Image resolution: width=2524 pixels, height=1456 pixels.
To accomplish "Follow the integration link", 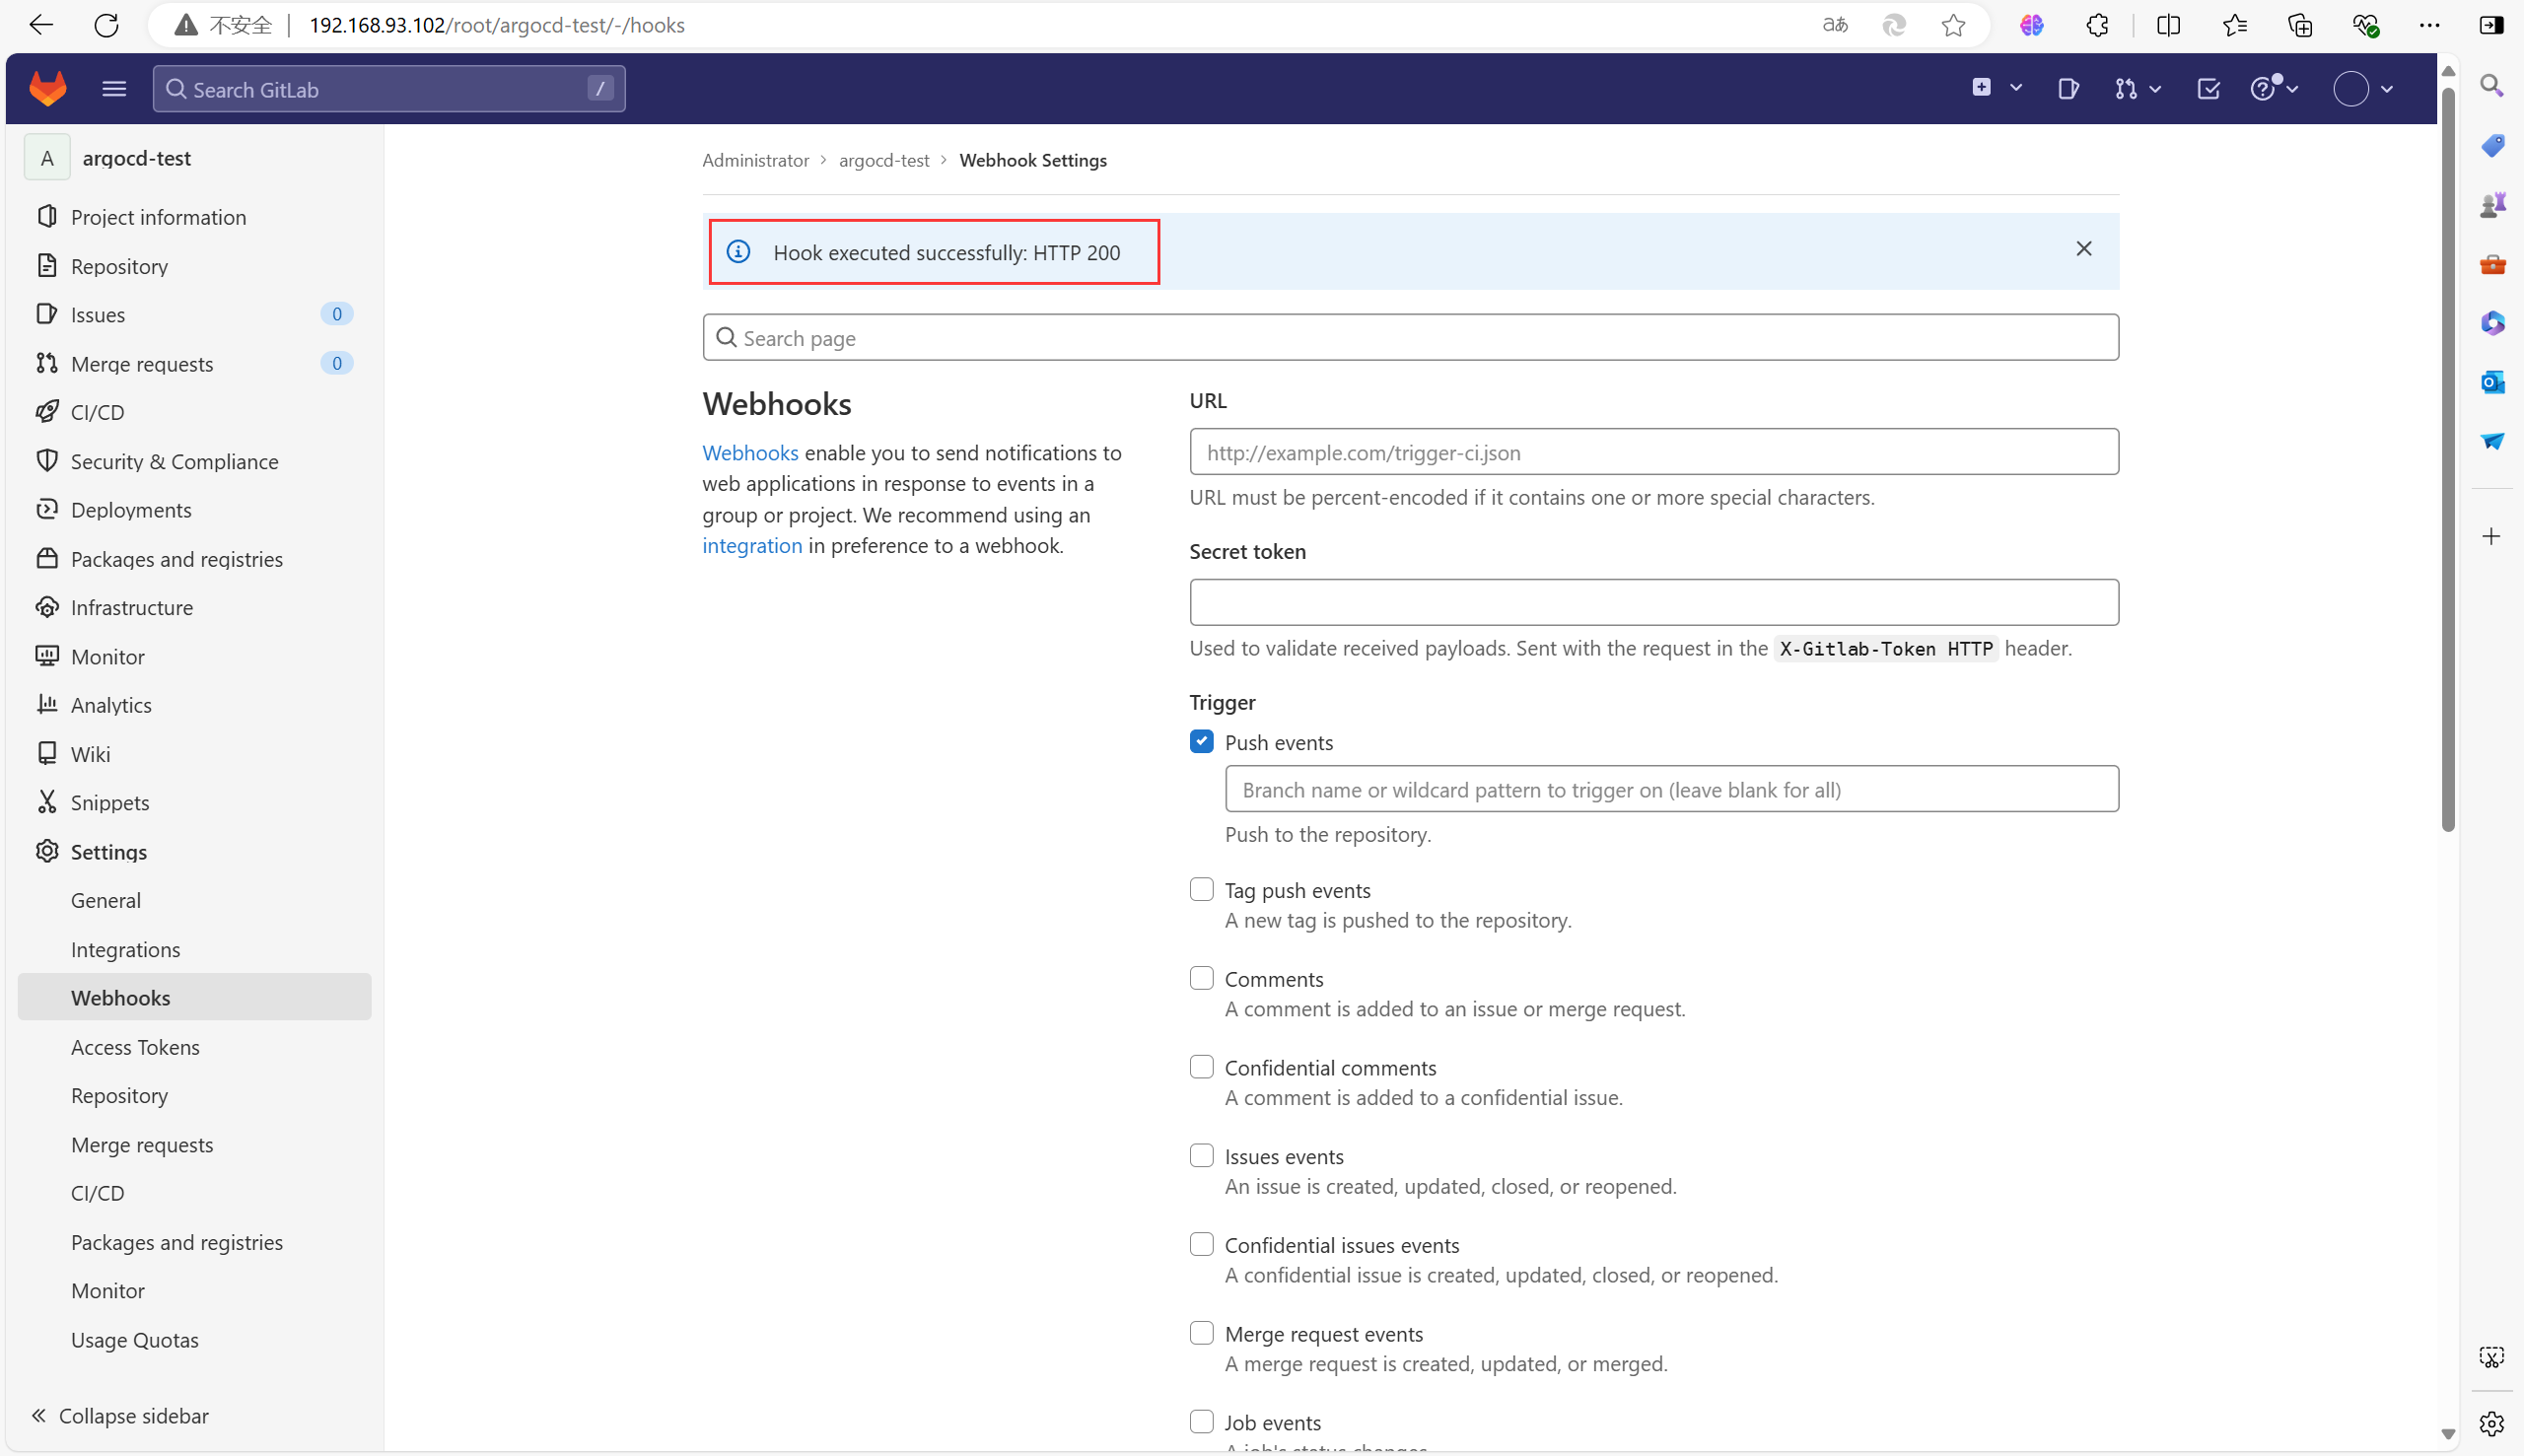I will (x=752, y=545).
